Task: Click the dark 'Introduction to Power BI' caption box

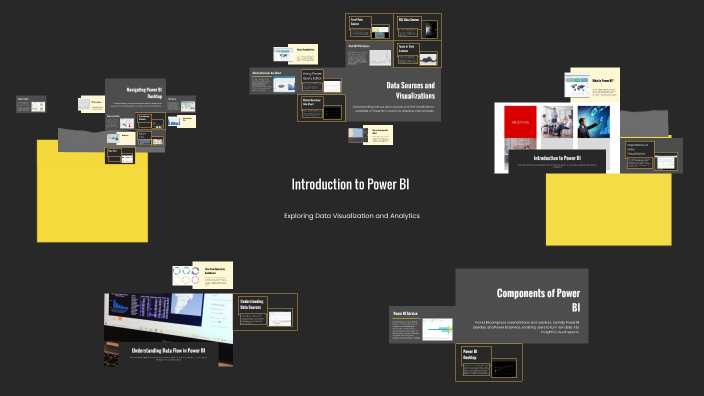Action: 557,161
